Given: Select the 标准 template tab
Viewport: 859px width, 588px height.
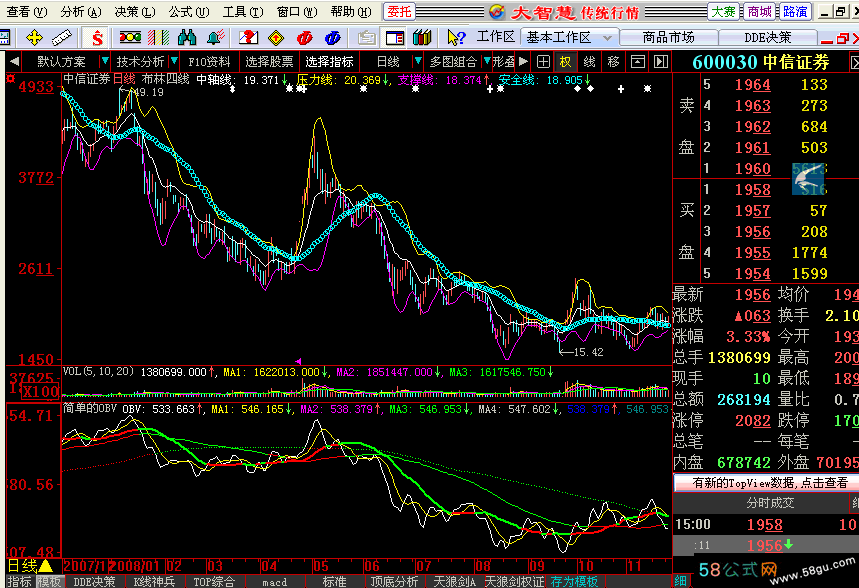Looking at the screenshot, I should coord(334,581).
